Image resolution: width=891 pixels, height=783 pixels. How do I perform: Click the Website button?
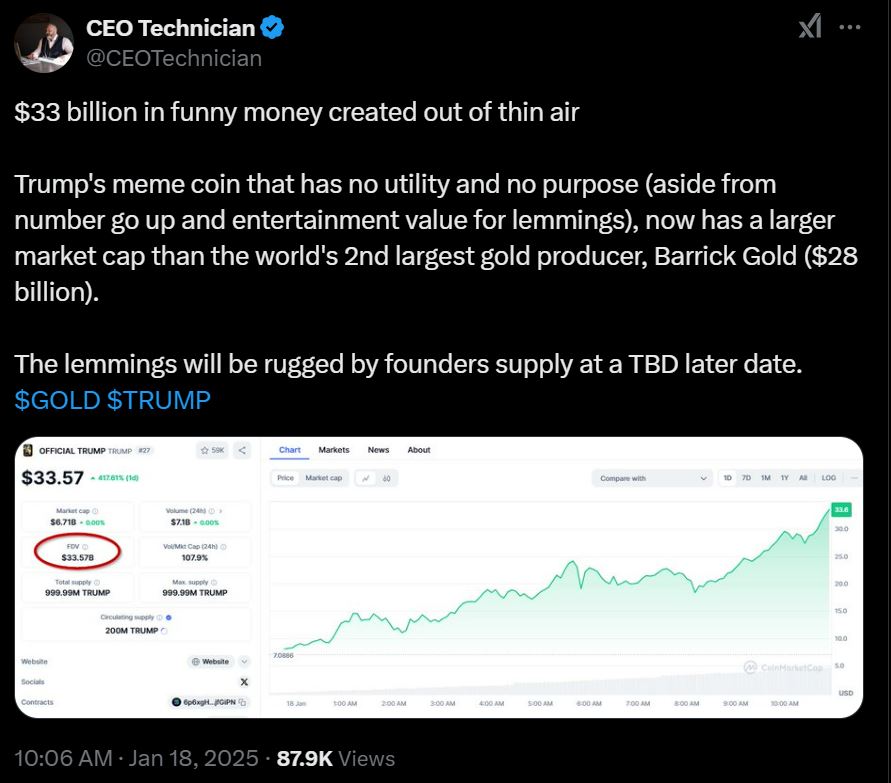210,661
